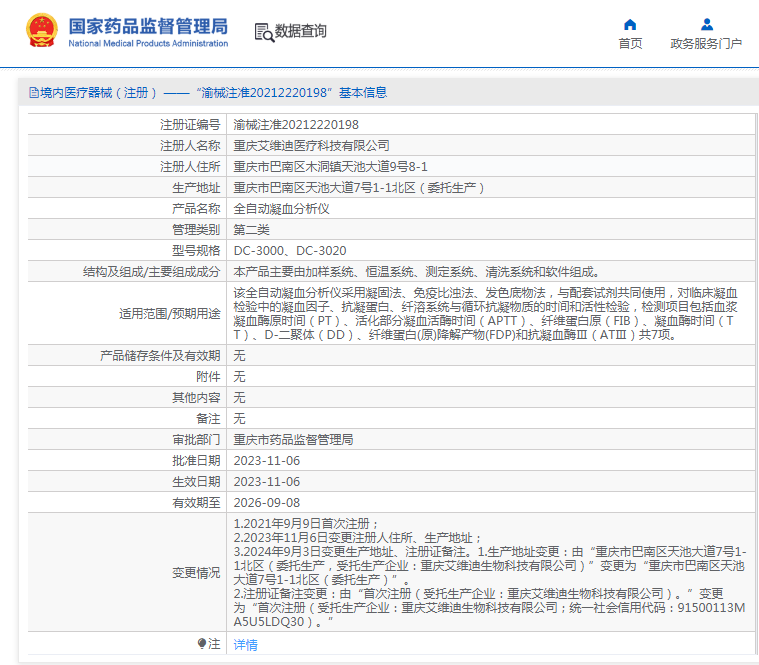Viewport: 759px width, 665px height.
Task: Select registrant name 重庆艾维迪医疗科技有限公司
Action: pos(311,146)
